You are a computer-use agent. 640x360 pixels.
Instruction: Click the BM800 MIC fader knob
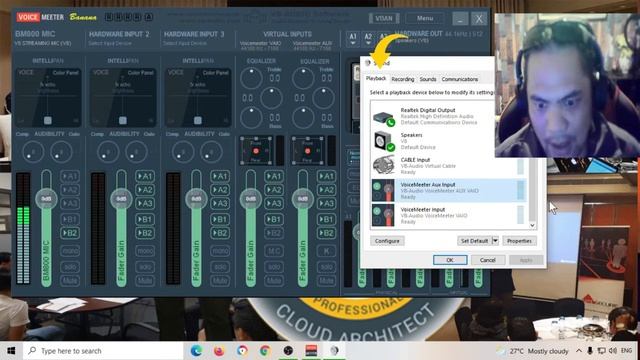click(47, 199)
